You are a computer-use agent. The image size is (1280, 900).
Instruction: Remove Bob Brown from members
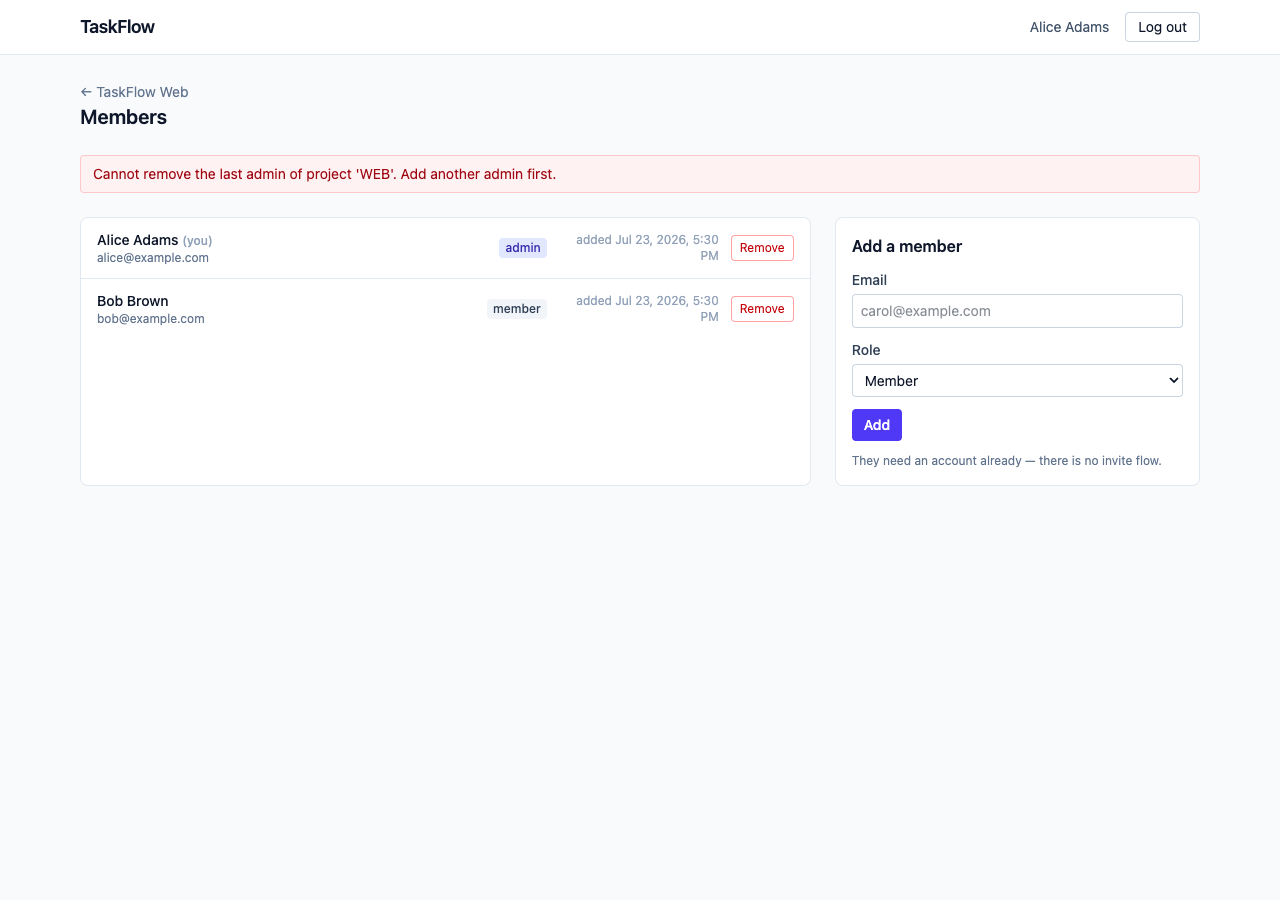762,309
